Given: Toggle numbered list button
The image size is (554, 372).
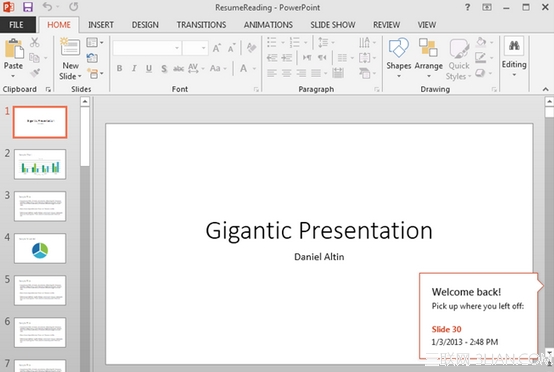Looking at the screenshot, I should point(294,42).
